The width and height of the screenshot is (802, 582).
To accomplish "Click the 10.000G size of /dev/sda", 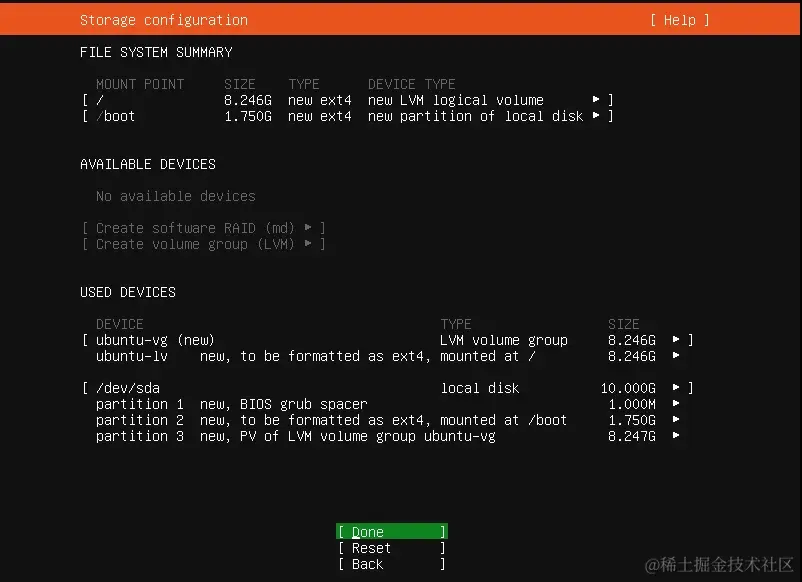I will pos(628,388).
